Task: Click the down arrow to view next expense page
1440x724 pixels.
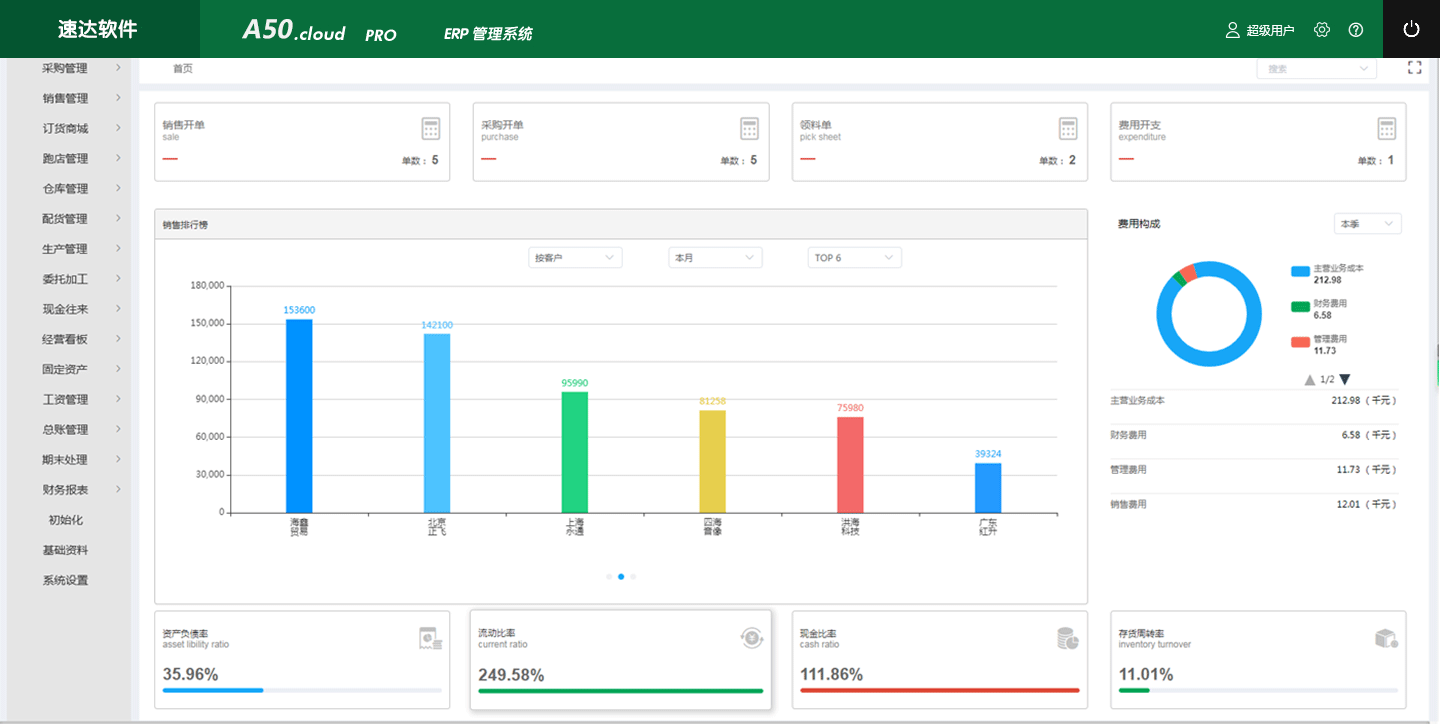Action: click(x=1345, y=379)
